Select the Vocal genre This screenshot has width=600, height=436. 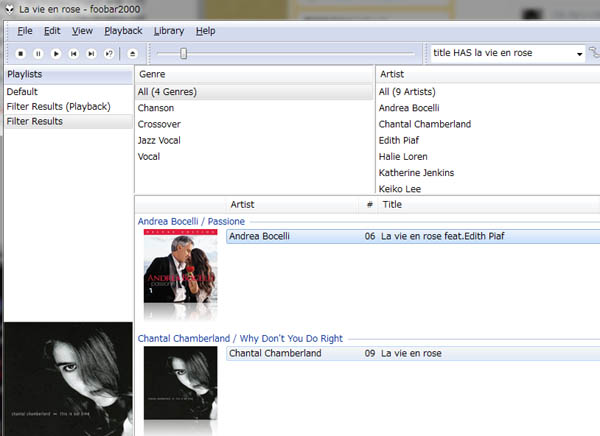(x=254, y=157)
